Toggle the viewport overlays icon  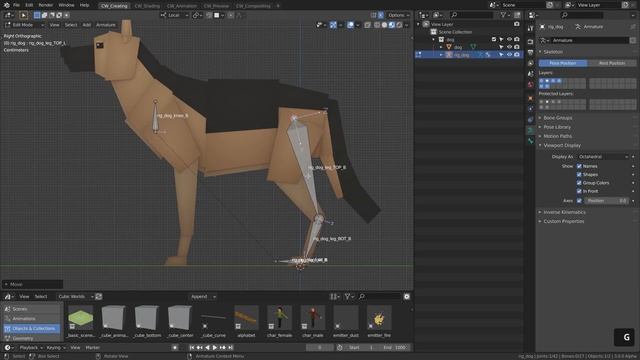(351, 25)
